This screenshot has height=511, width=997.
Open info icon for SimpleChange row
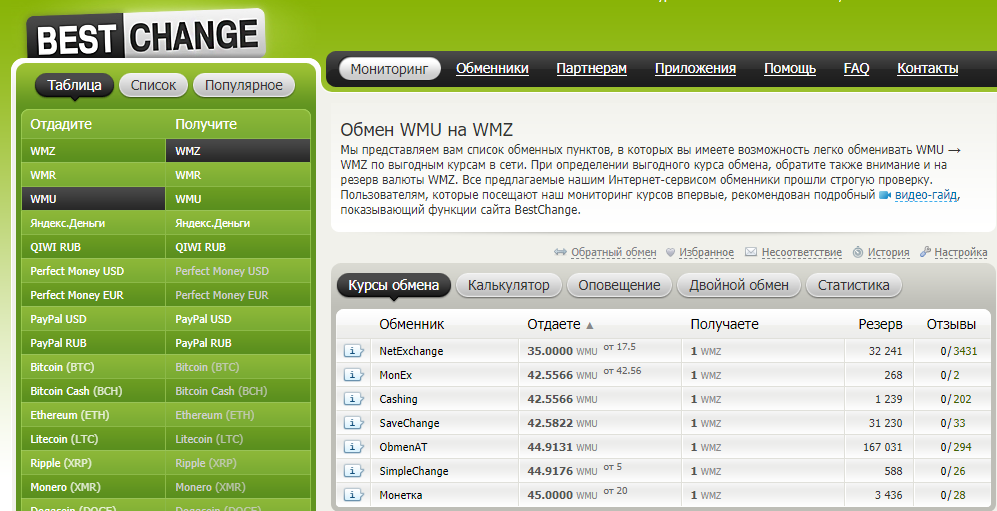(x=354, y=472)
